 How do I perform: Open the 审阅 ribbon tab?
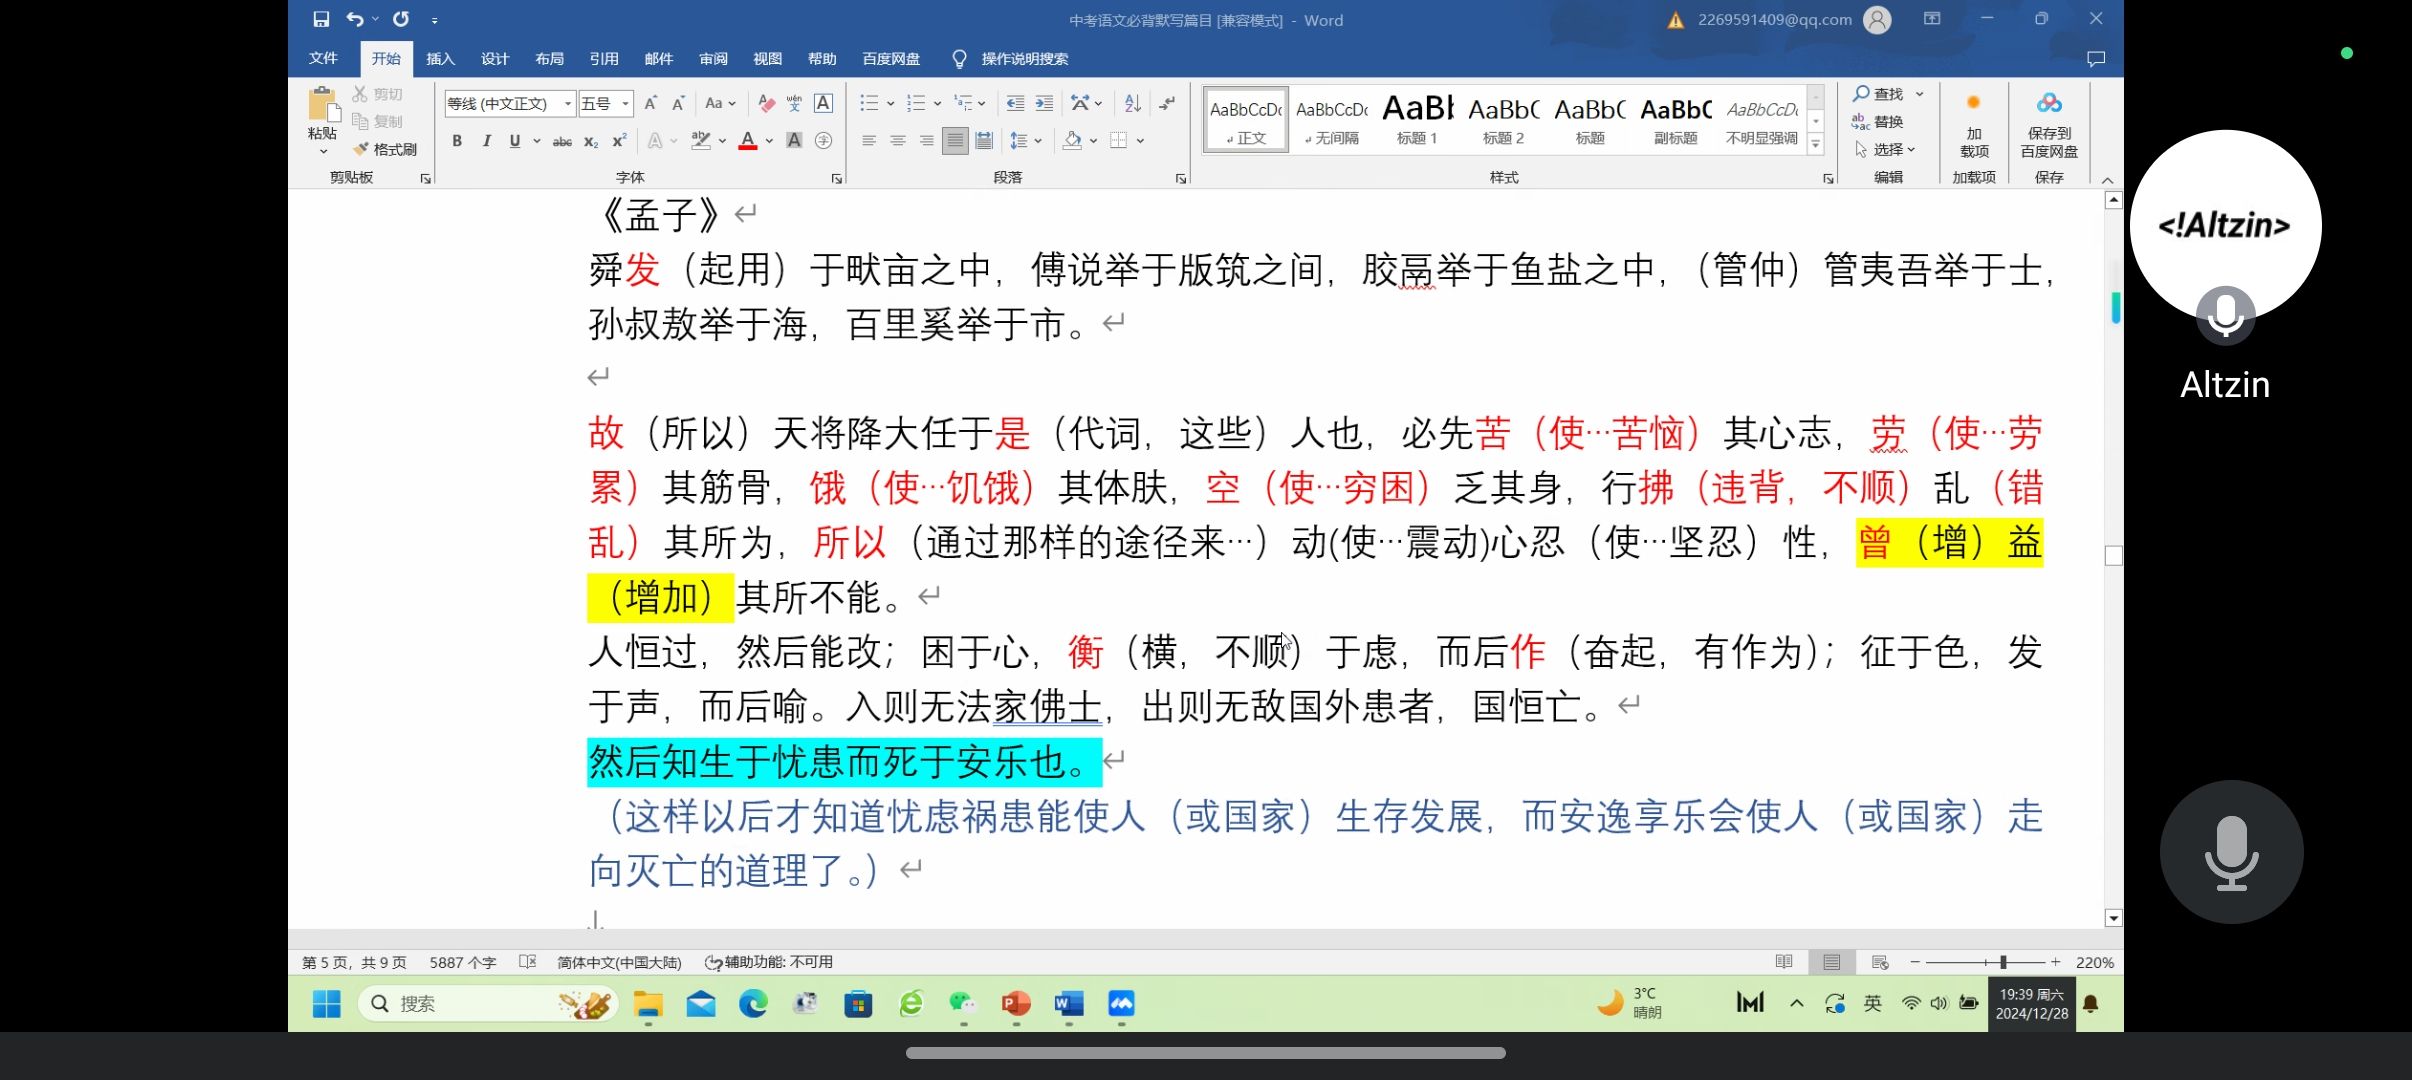(713, 59)
